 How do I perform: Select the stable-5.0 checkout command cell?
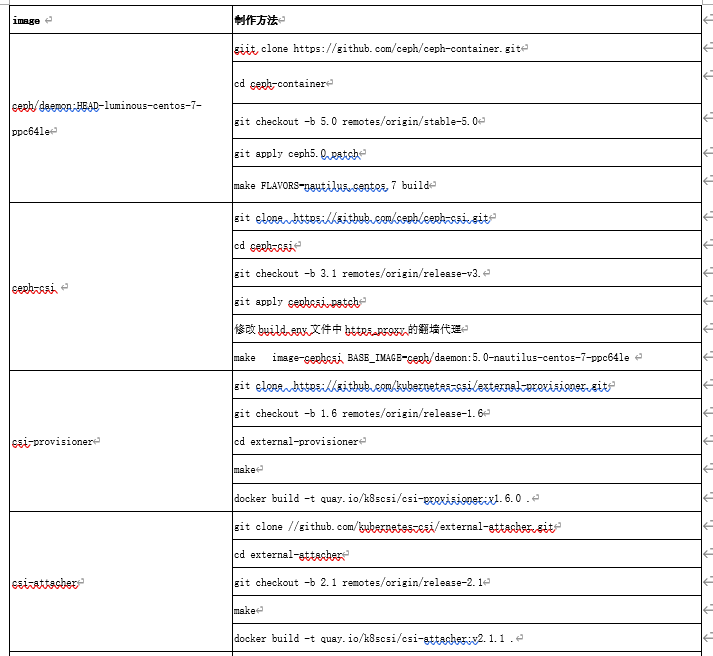[x=467, y=121]
